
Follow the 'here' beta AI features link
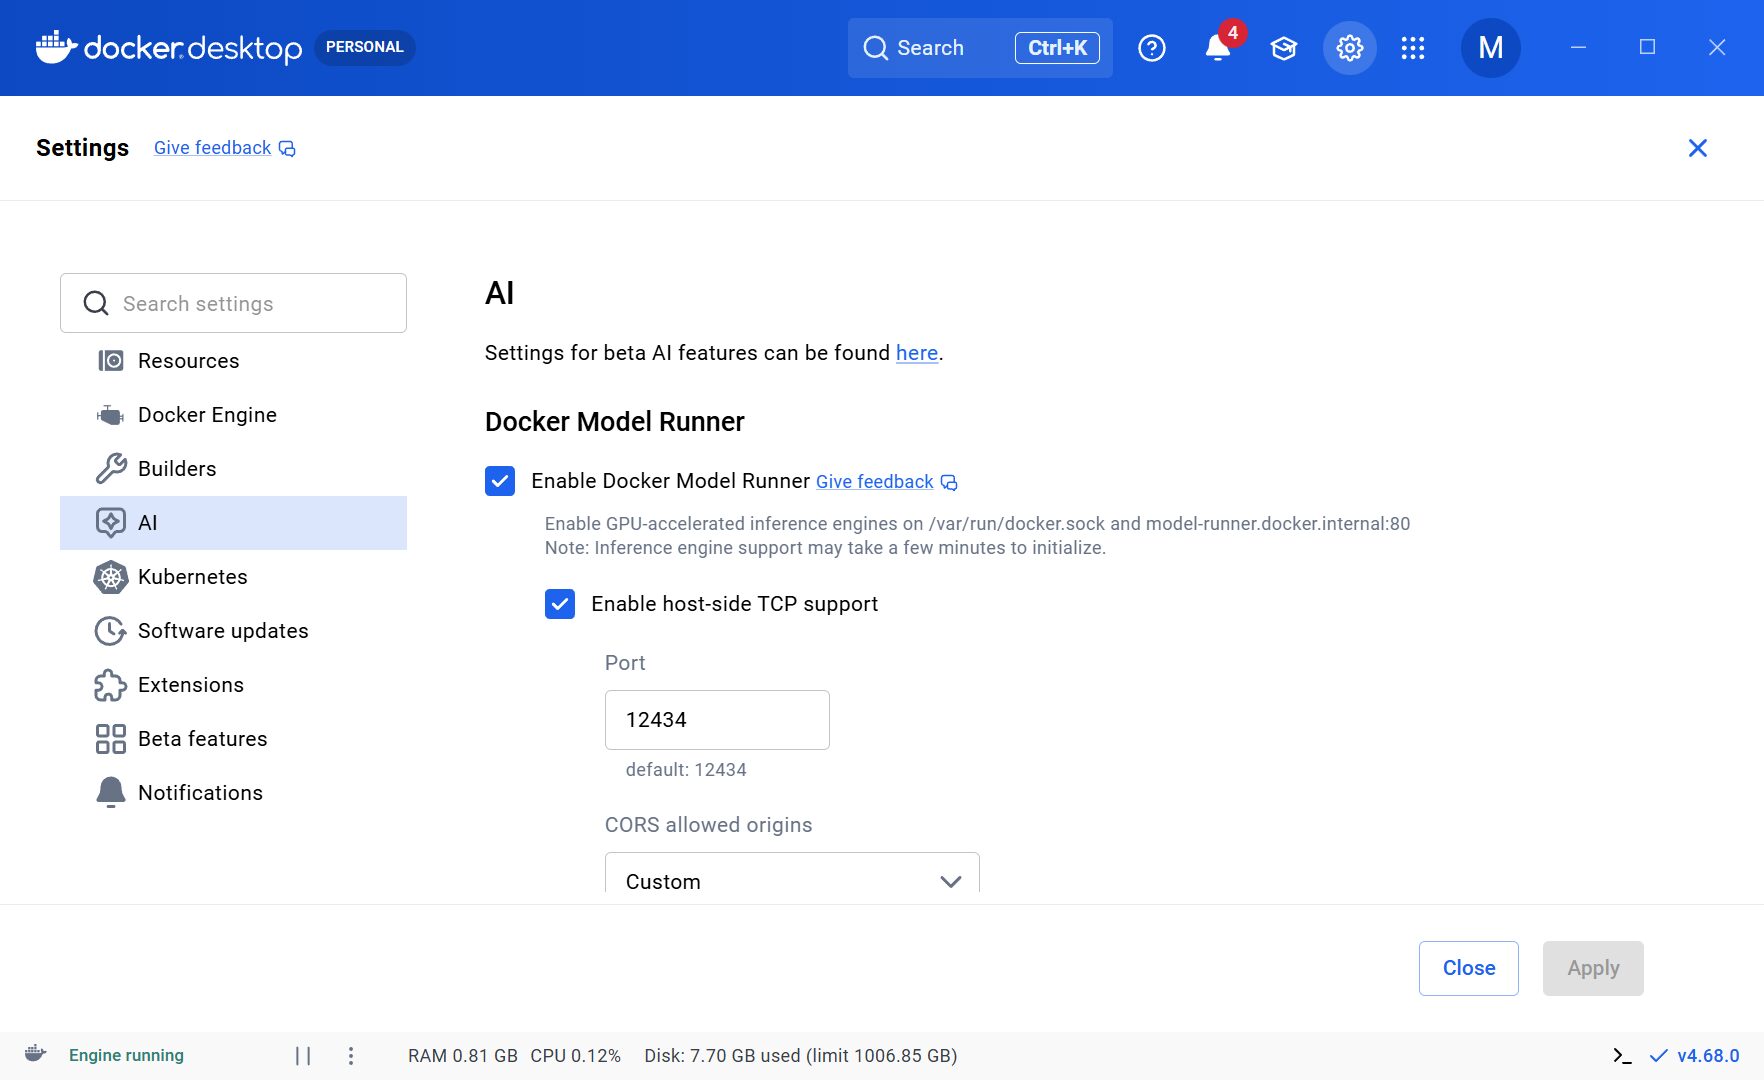point(916,353)
